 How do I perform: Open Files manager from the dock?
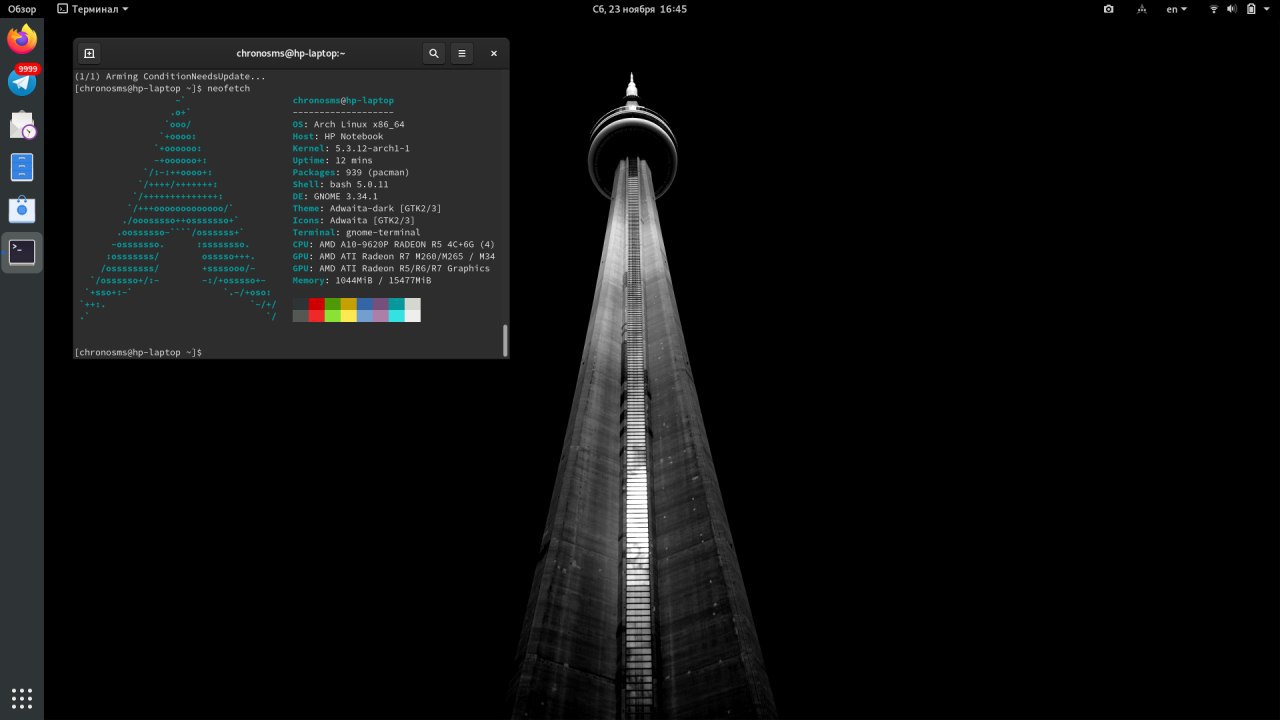[x=22, y=167]
